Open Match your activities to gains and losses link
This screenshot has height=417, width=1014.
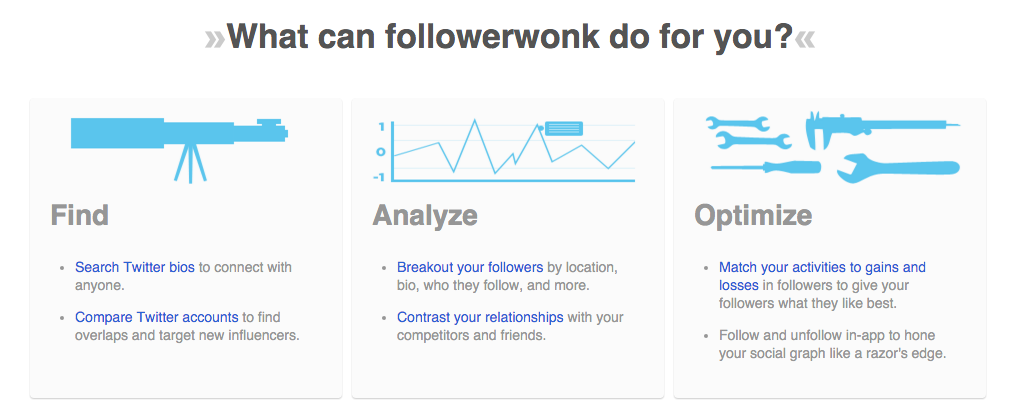[x=822, y=276]
